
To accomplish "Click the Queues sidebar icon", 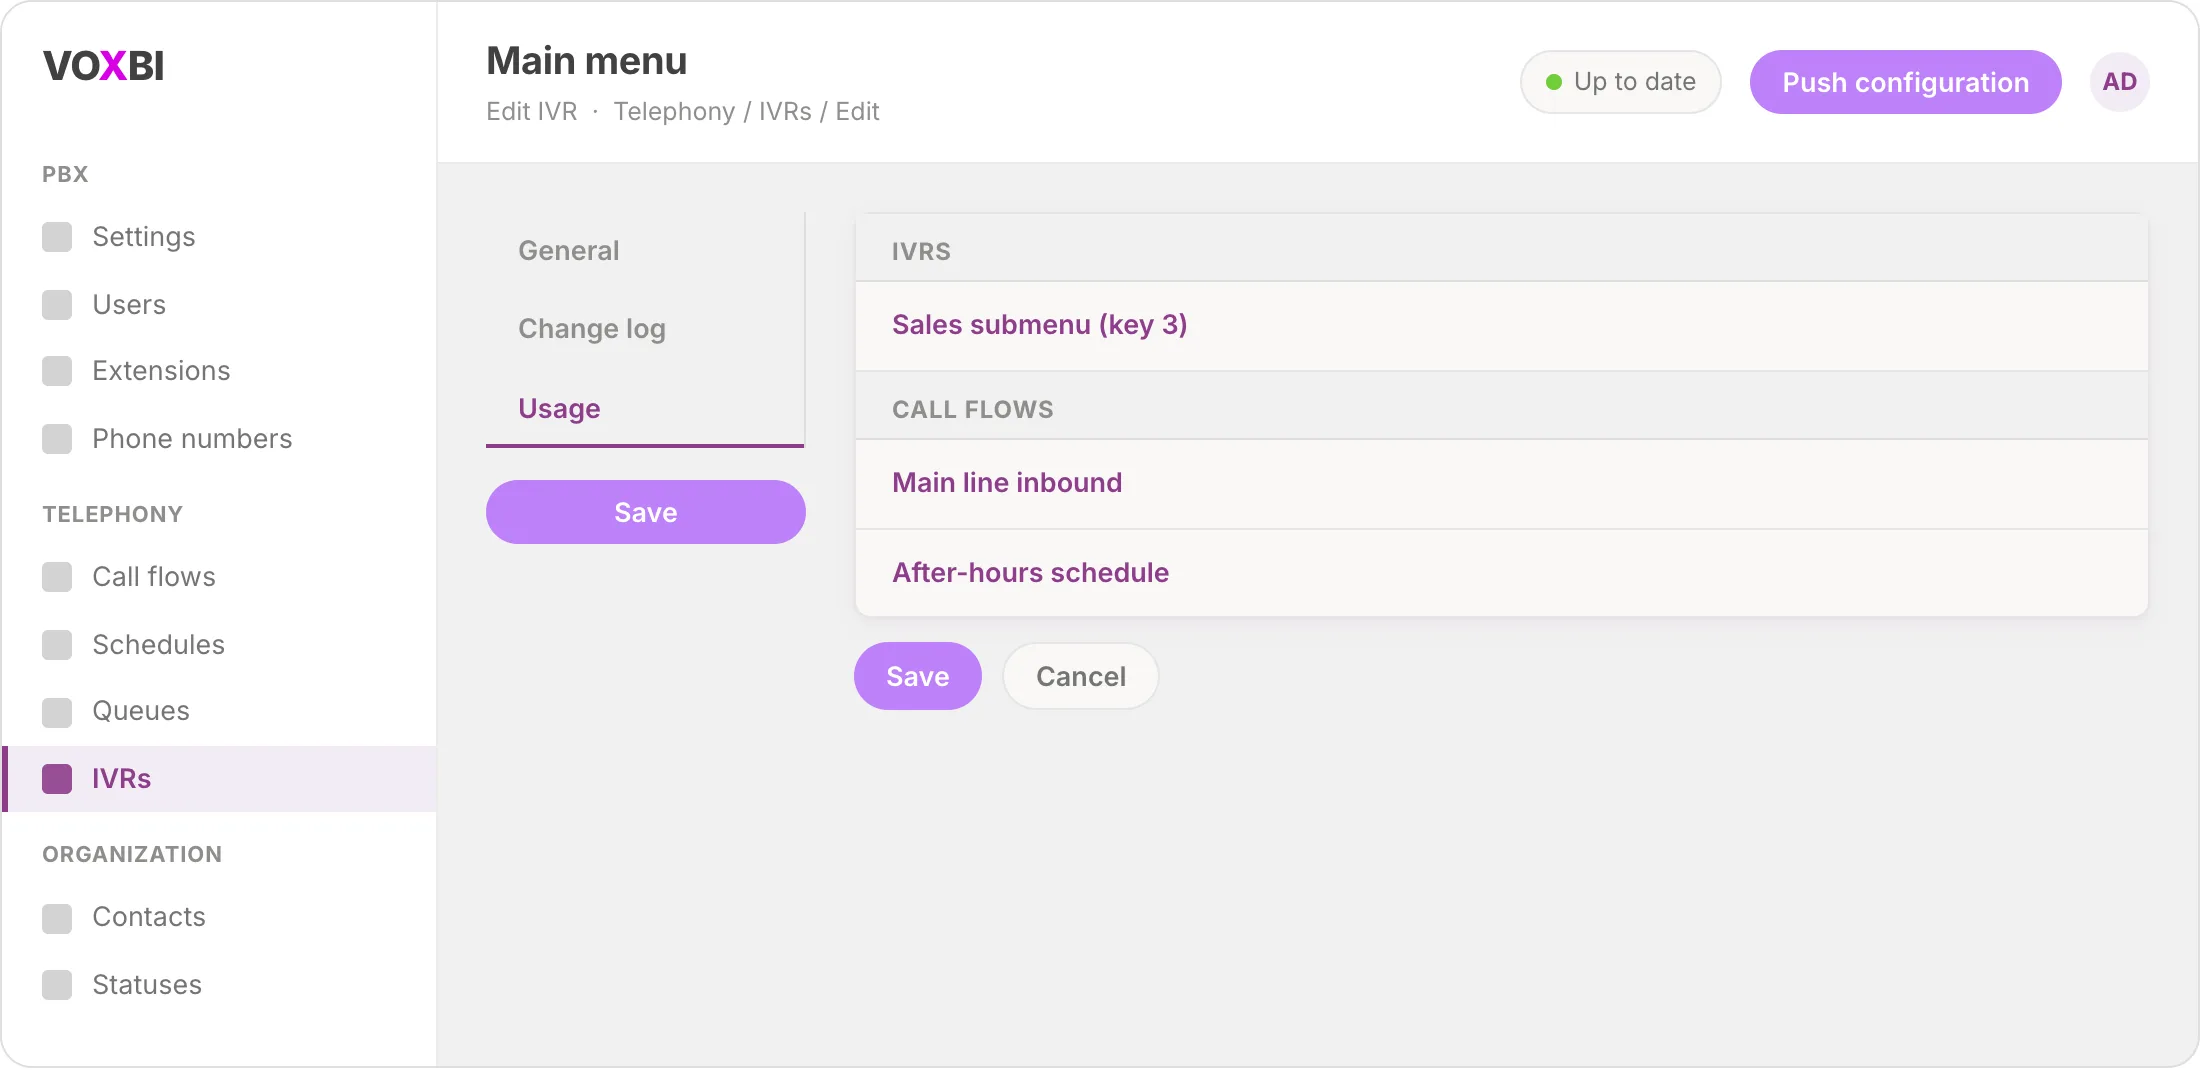I will coord(57,712).
